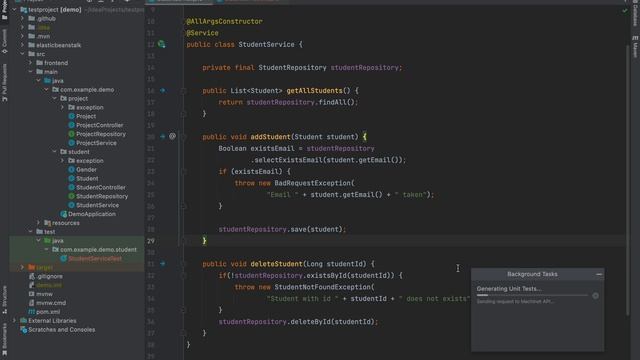640x360 pixels.
Task: Expand the resources folder
Action: [38, 223]
